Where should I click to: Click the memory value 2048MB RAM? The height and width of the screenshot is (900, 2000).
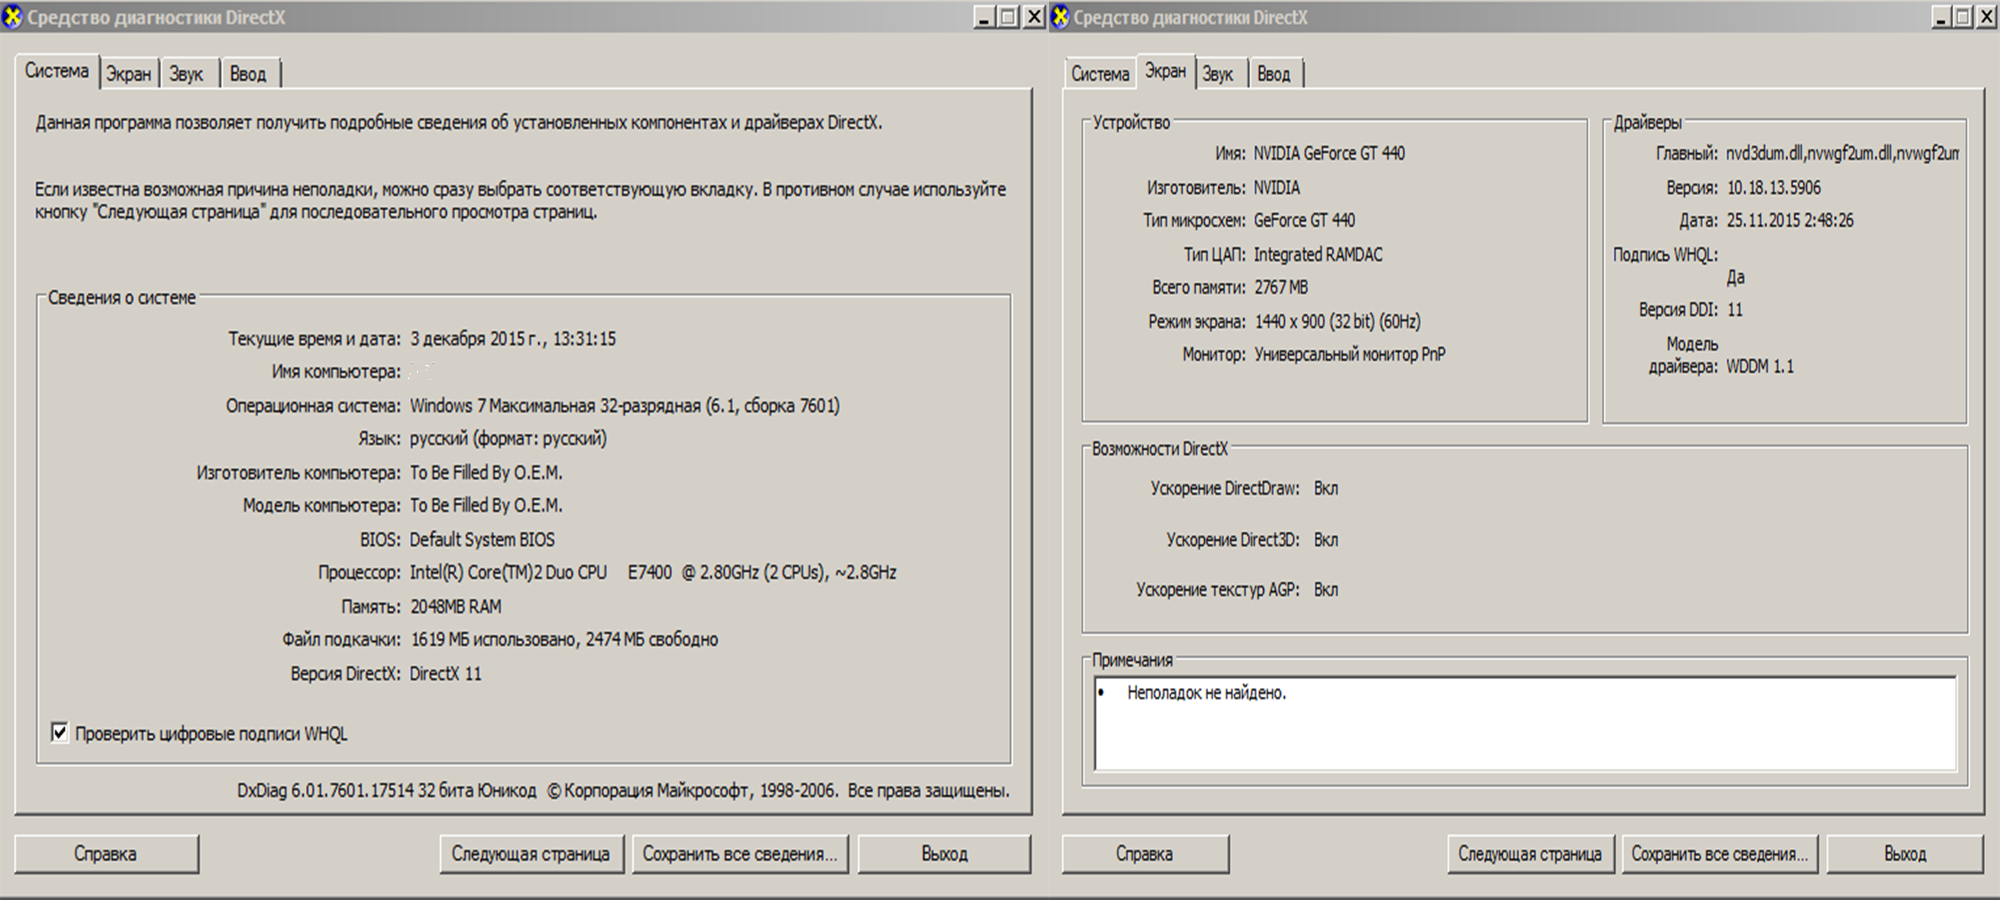tap(456, 607)
